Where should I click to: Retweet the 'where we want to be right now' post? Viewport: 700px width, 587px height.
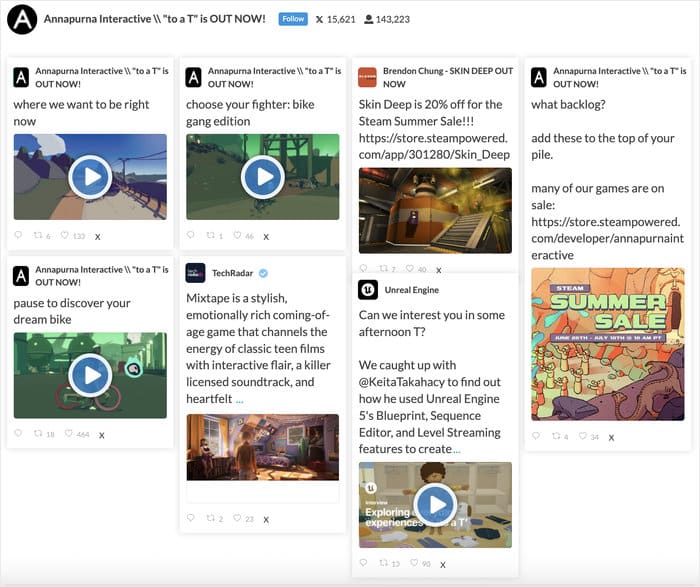38,235
